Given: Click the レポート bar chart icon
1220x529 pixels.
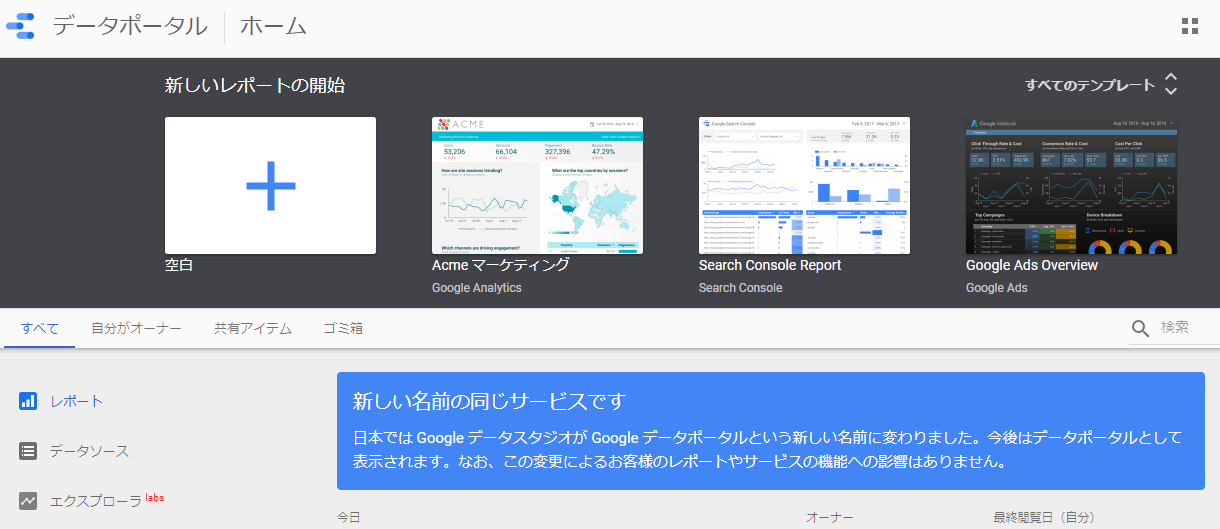Looking at the screenshot, I should [x=28, y=401].
